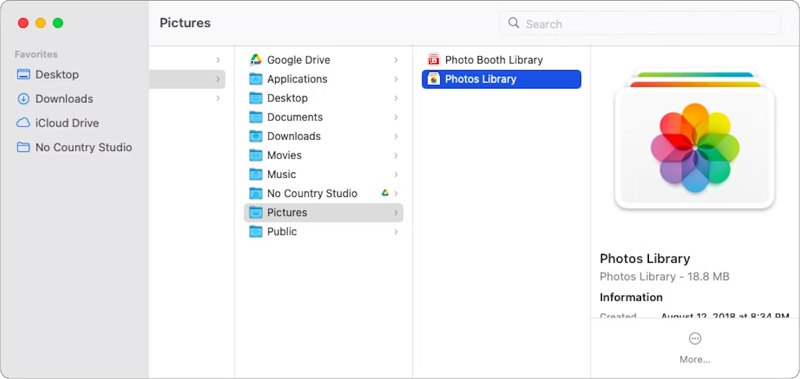This screenshot has height=379, width=800.
Task: Click the Downloads arrow icon in sidebar
Action: 23,99
